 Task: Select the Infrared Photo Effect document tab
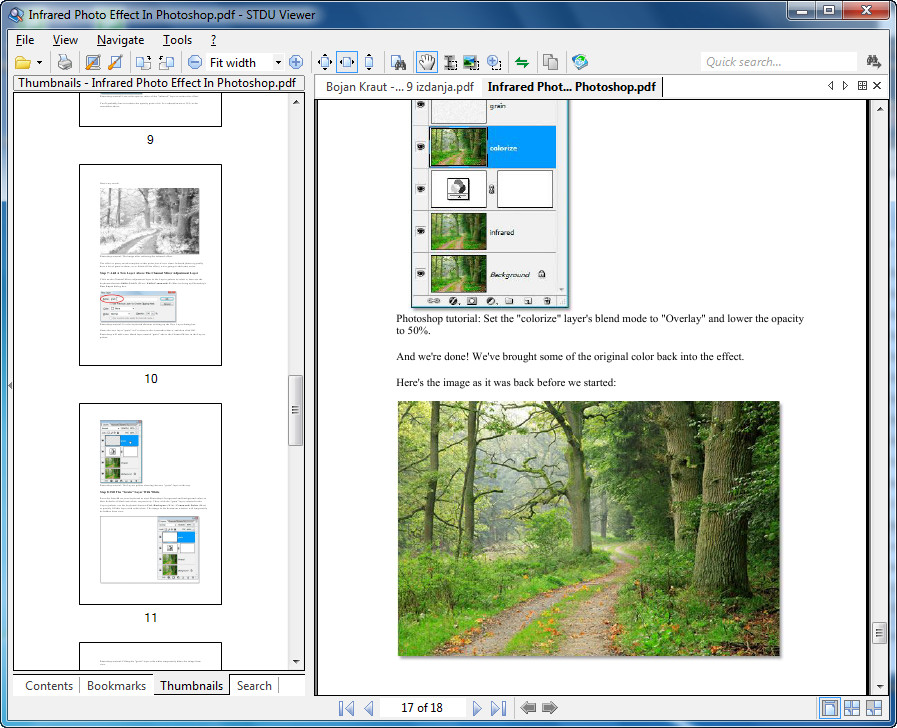[x=571, y=87]
